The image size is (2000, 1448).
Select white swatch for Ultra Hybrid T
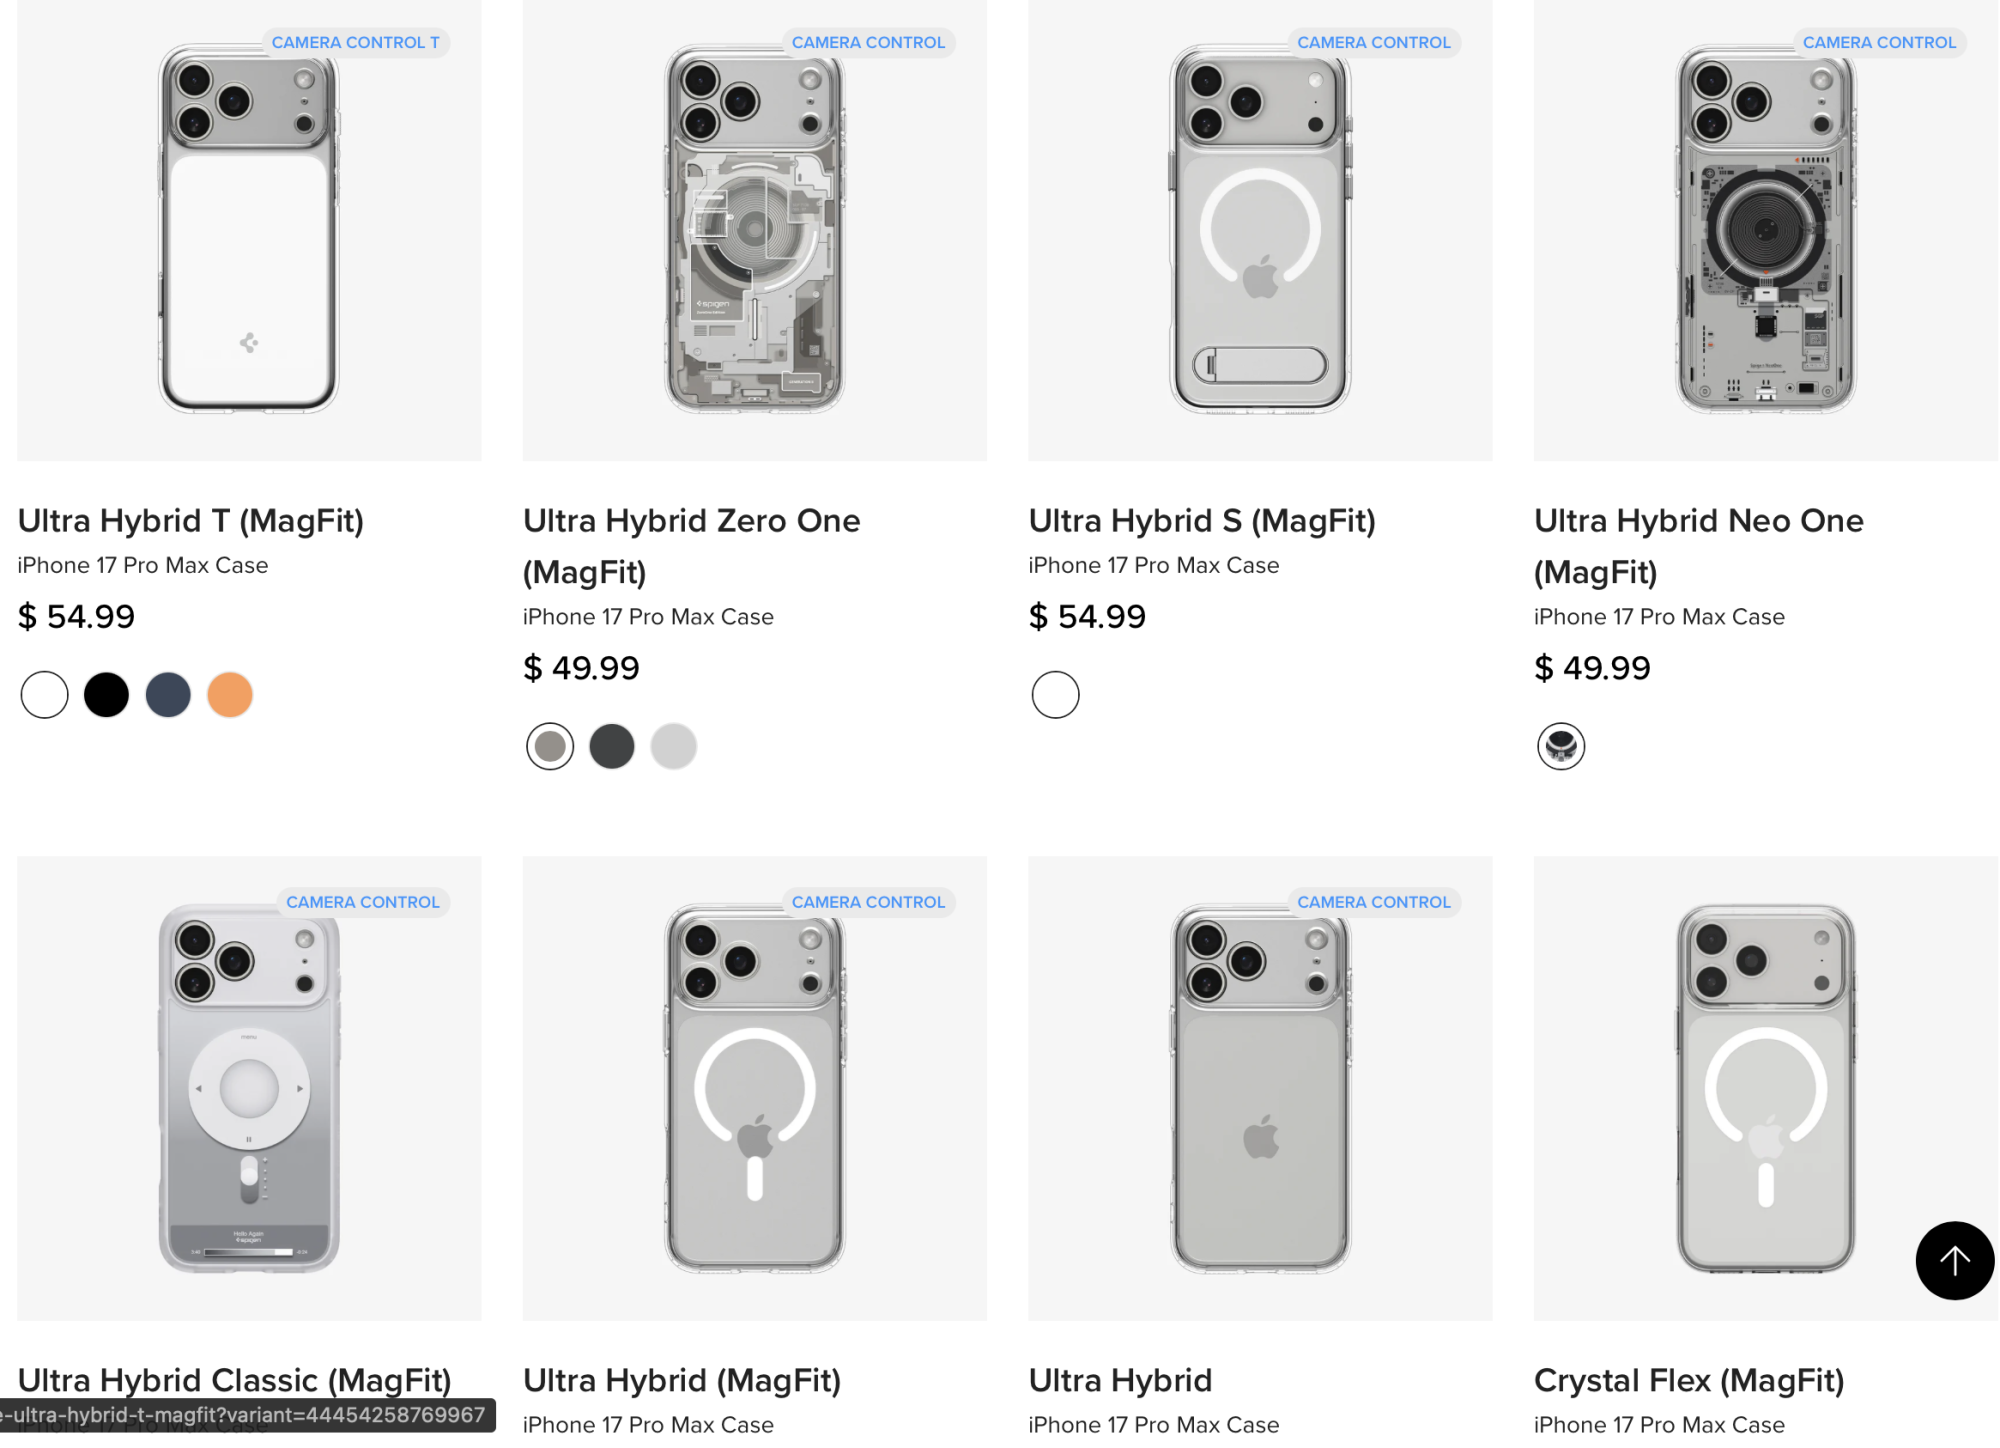[x=45, y=695]
